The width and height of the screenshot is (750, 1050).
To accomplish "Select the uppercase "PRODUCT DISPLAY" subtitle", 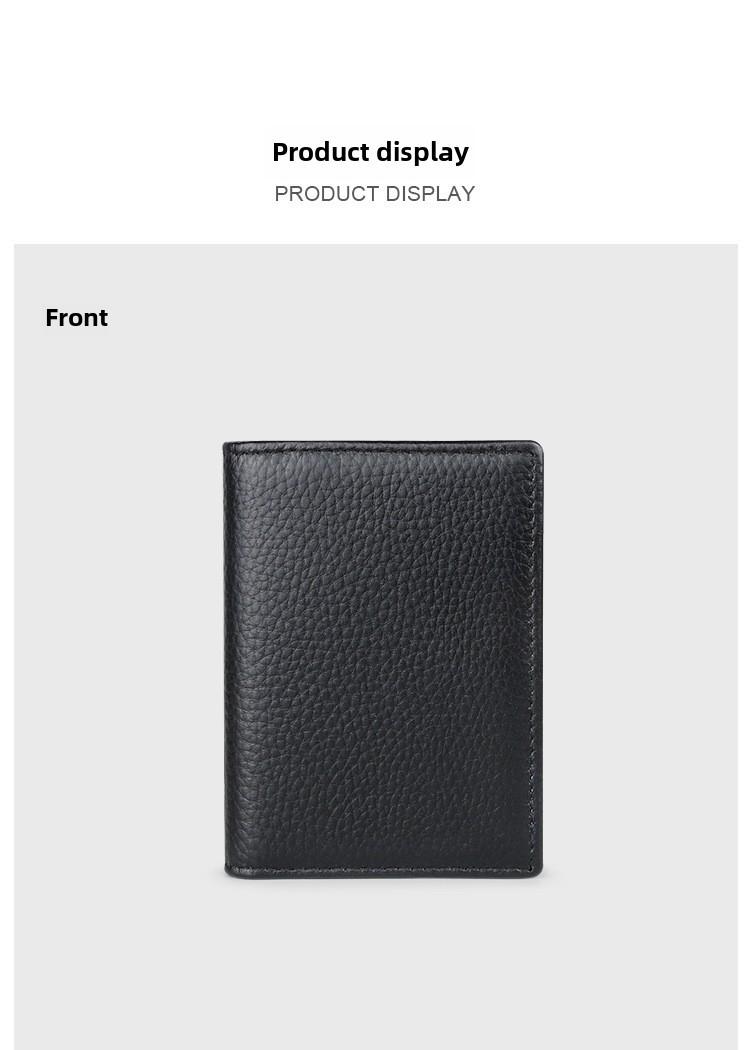I will 374,194.
